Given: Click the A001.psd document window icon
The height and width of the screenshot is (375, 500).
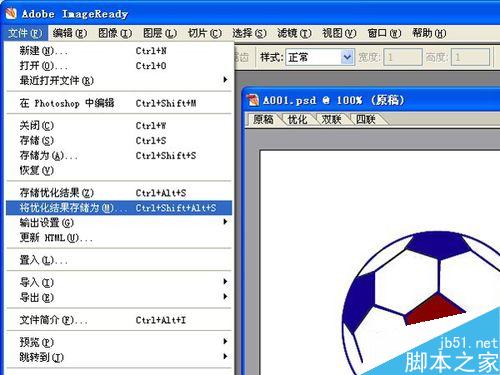Looking at the screenshot, I should (x=253, y=100).
